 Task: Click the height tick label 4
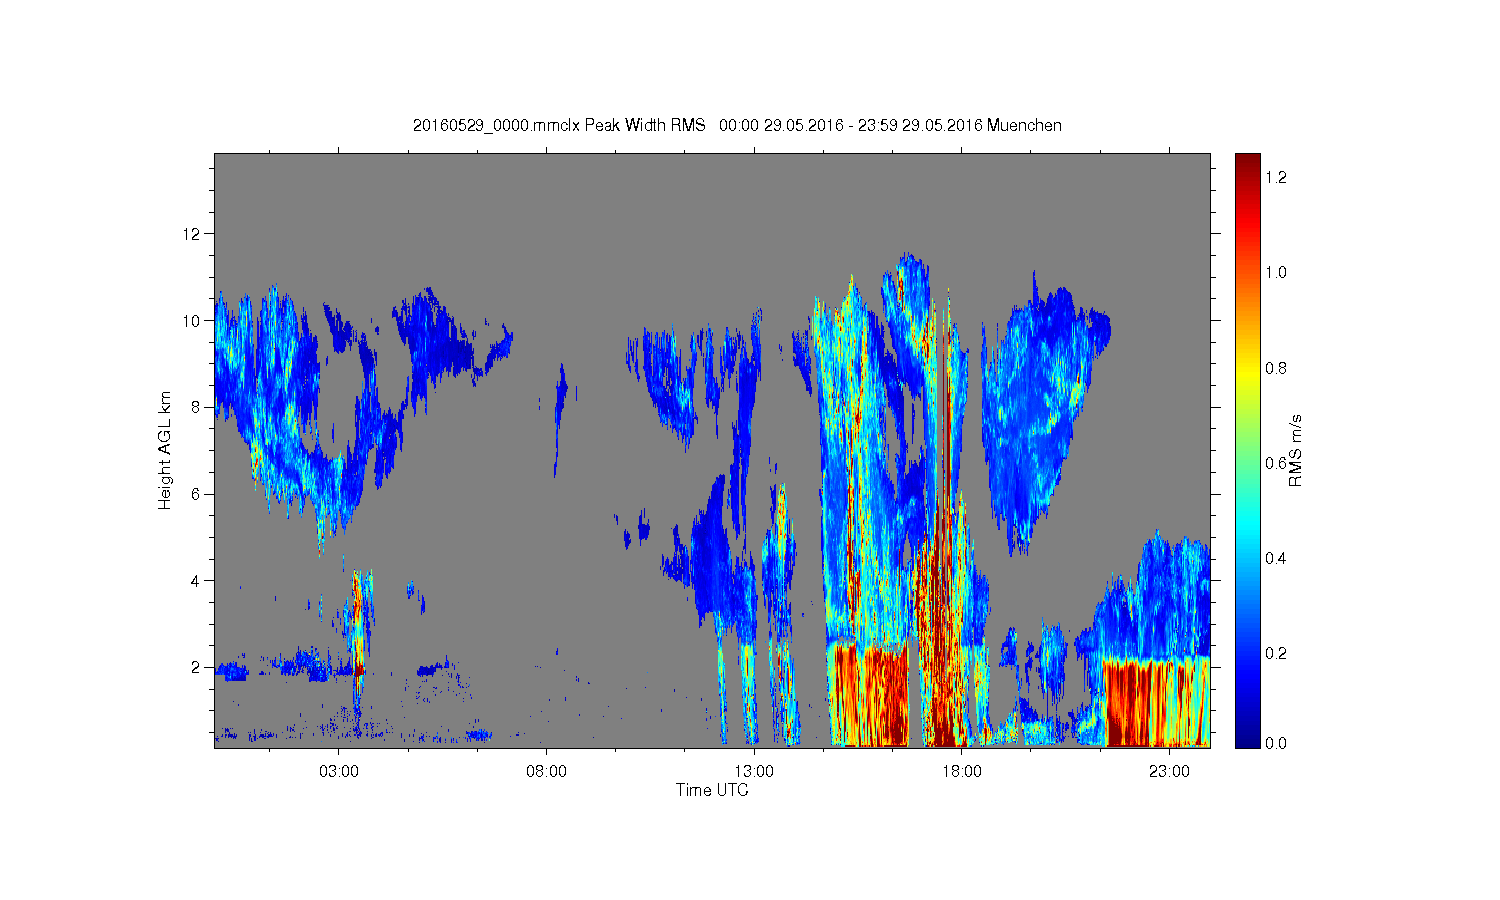tap(195, 580)
